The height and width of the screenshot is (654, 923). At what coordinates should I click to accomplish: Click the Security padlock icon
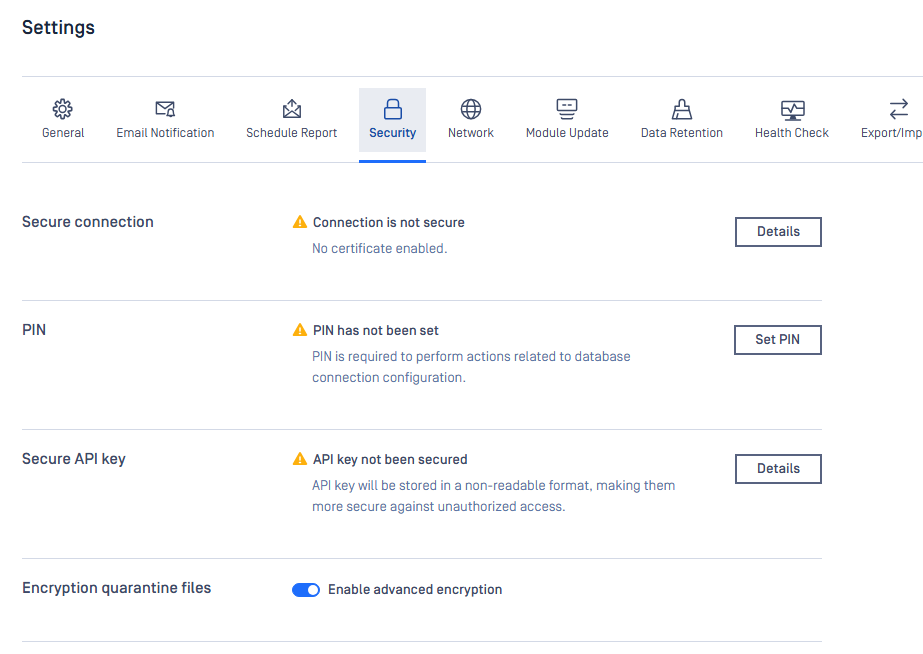click(393, 109)
